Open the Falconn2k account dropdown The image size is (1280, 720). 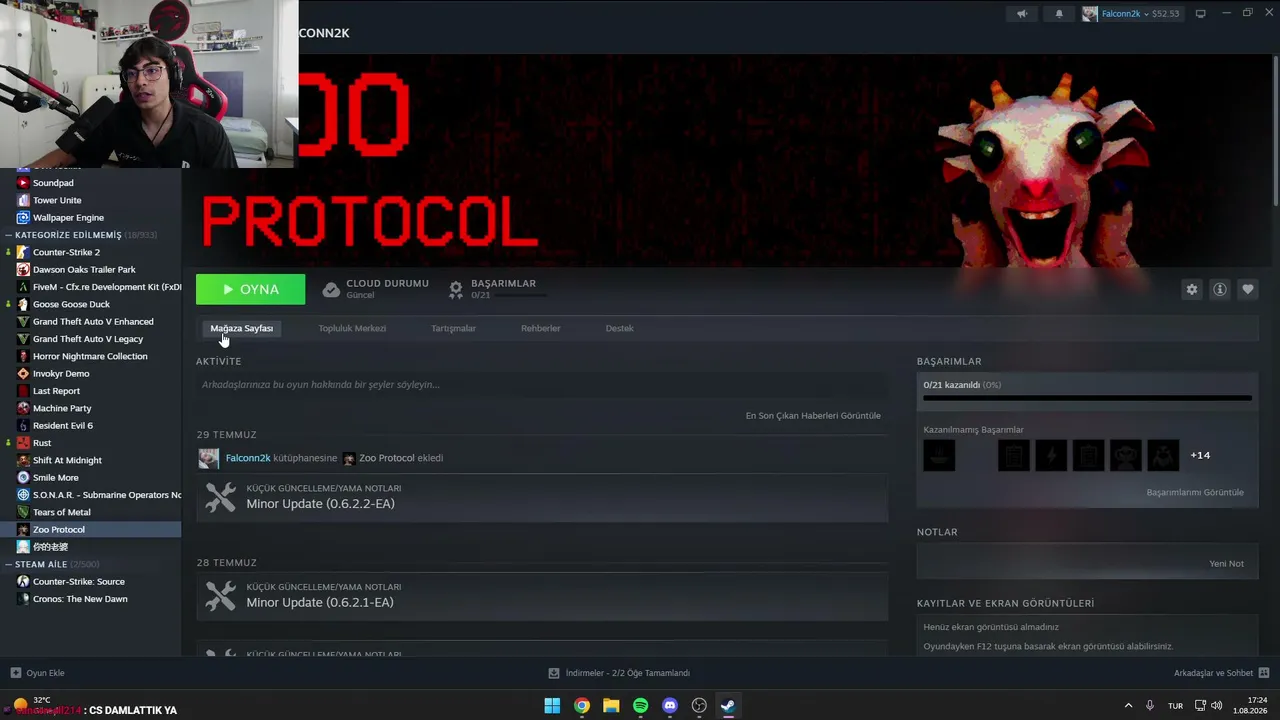[1131, 14]
